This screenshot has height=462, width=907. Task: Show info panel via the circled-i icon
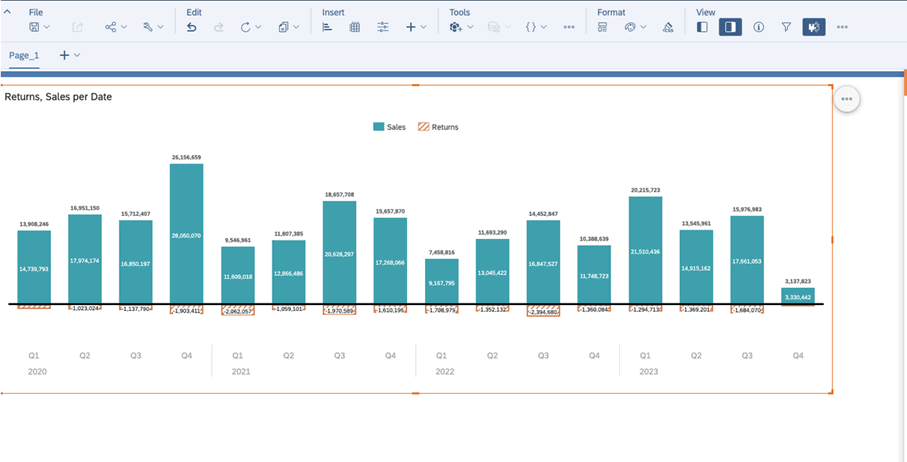(x=759, y=27)
